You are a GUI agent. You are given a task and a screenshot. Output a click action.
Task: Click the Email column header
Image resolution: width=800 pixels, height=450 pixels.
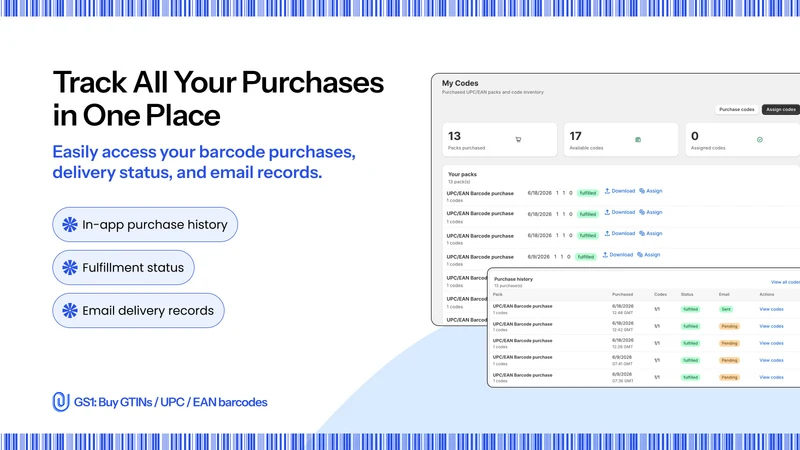(x=724, y=294)
